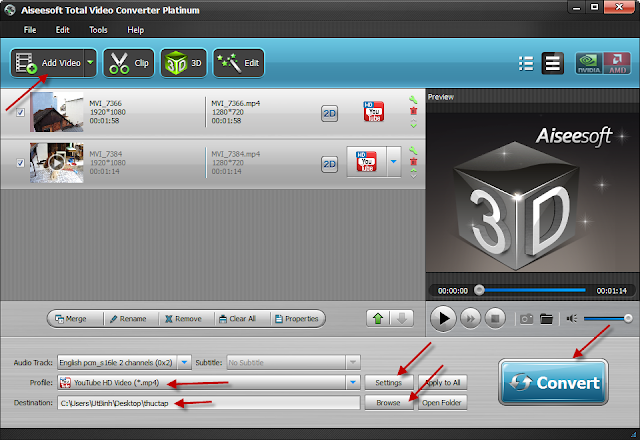The height and width of the screenshot is (440, 640).
Task: Select the MVI_7366 video thumbnail
Action: tap(57, 112)
